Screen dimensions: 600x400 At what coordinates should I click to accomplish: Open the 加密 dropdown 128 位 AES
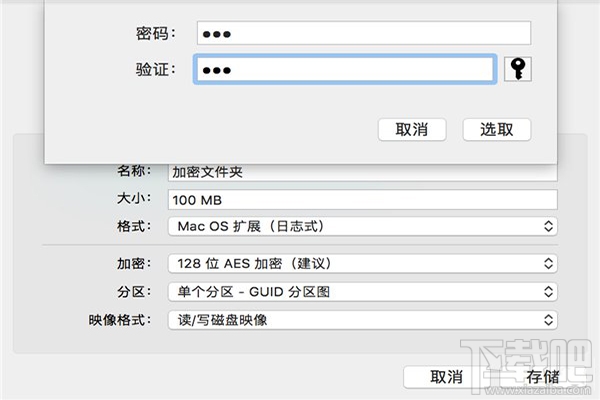point(362,263)
